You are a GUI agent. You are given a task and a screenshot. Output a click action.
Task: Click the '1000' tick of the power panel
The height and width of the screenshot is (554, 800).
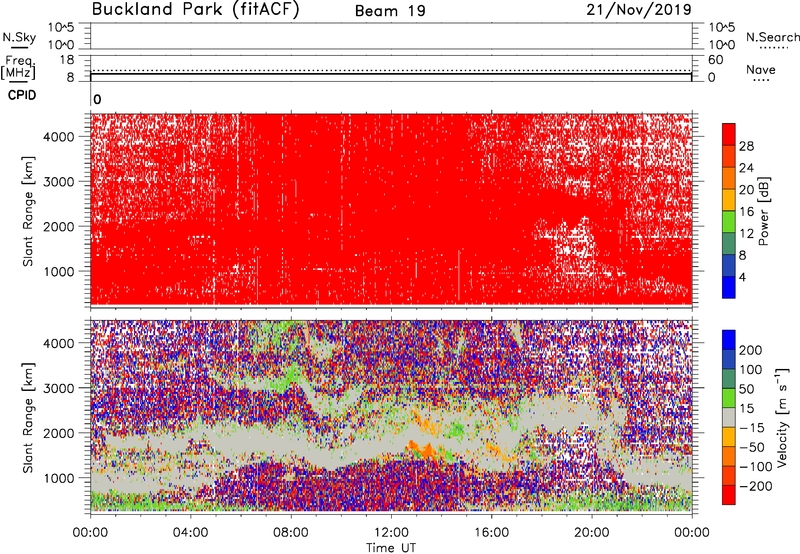pos(58,271)
